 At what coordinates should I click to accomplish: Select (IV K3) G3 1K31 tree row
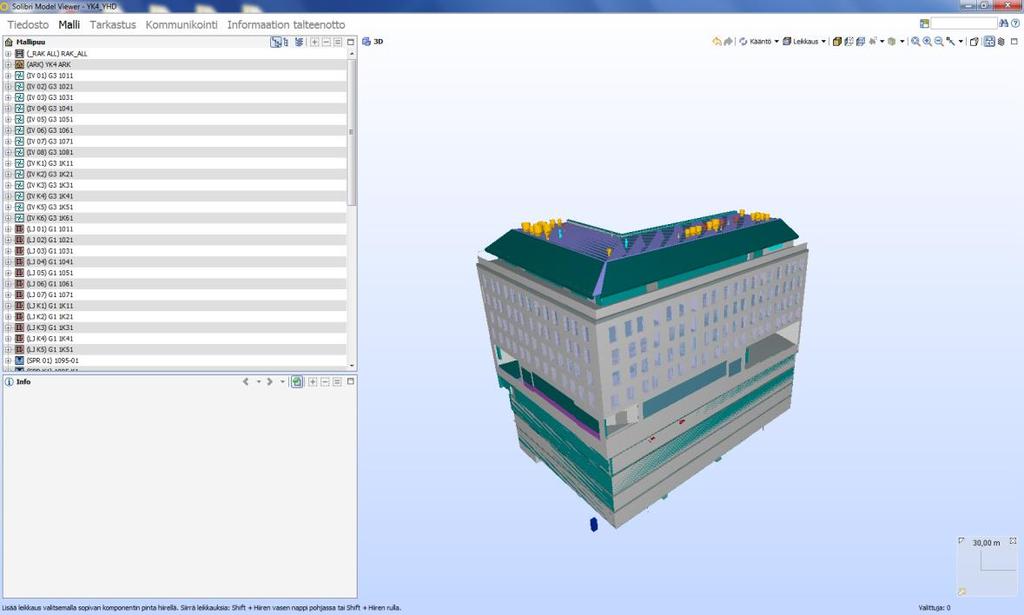click(x=175, y=185)
